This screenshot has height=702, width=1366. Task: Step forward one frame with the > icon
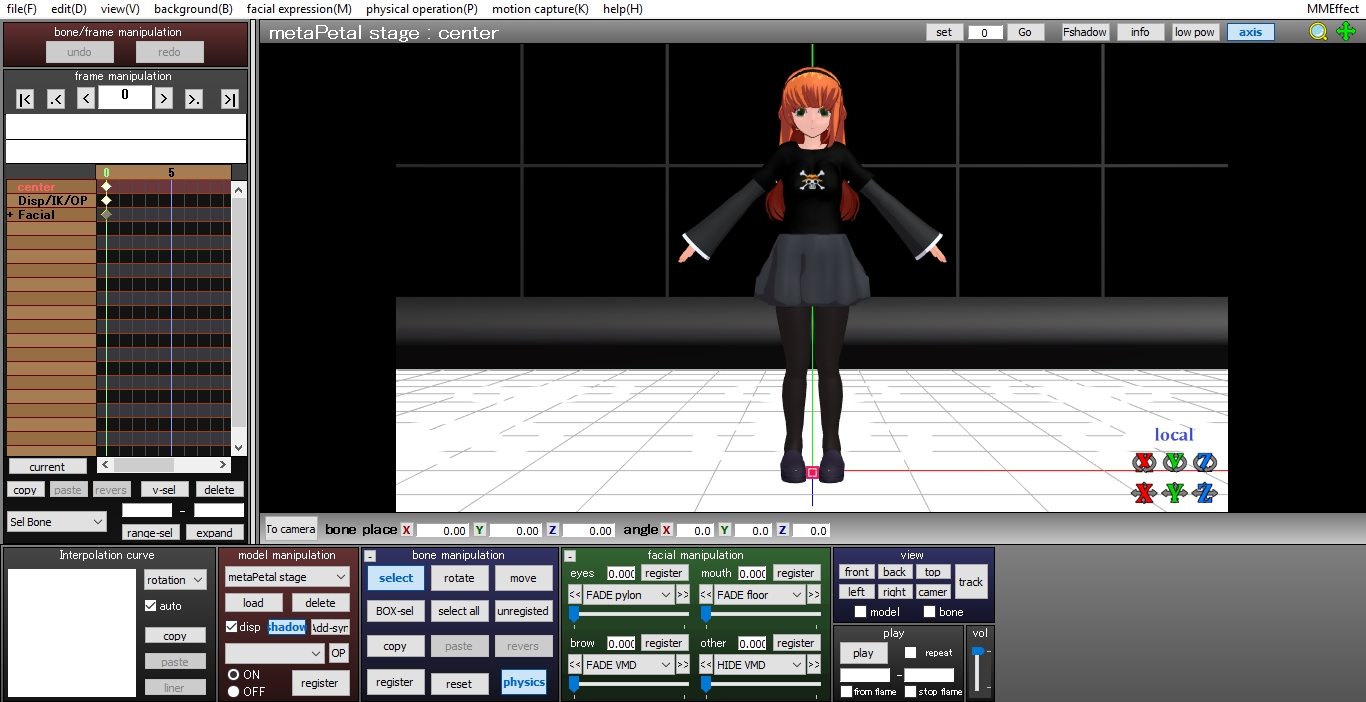(163, 97)
